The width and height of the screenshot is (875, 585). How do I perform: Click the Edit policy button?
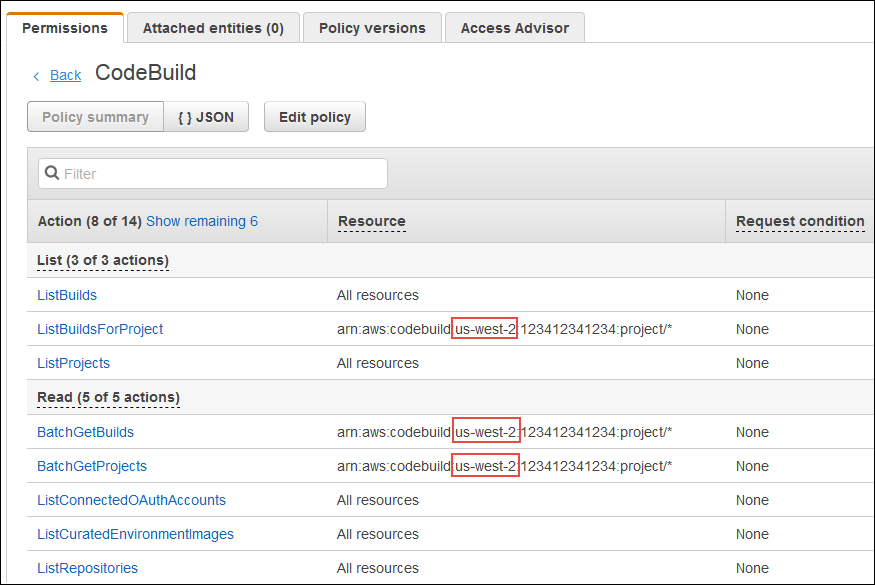314,116
